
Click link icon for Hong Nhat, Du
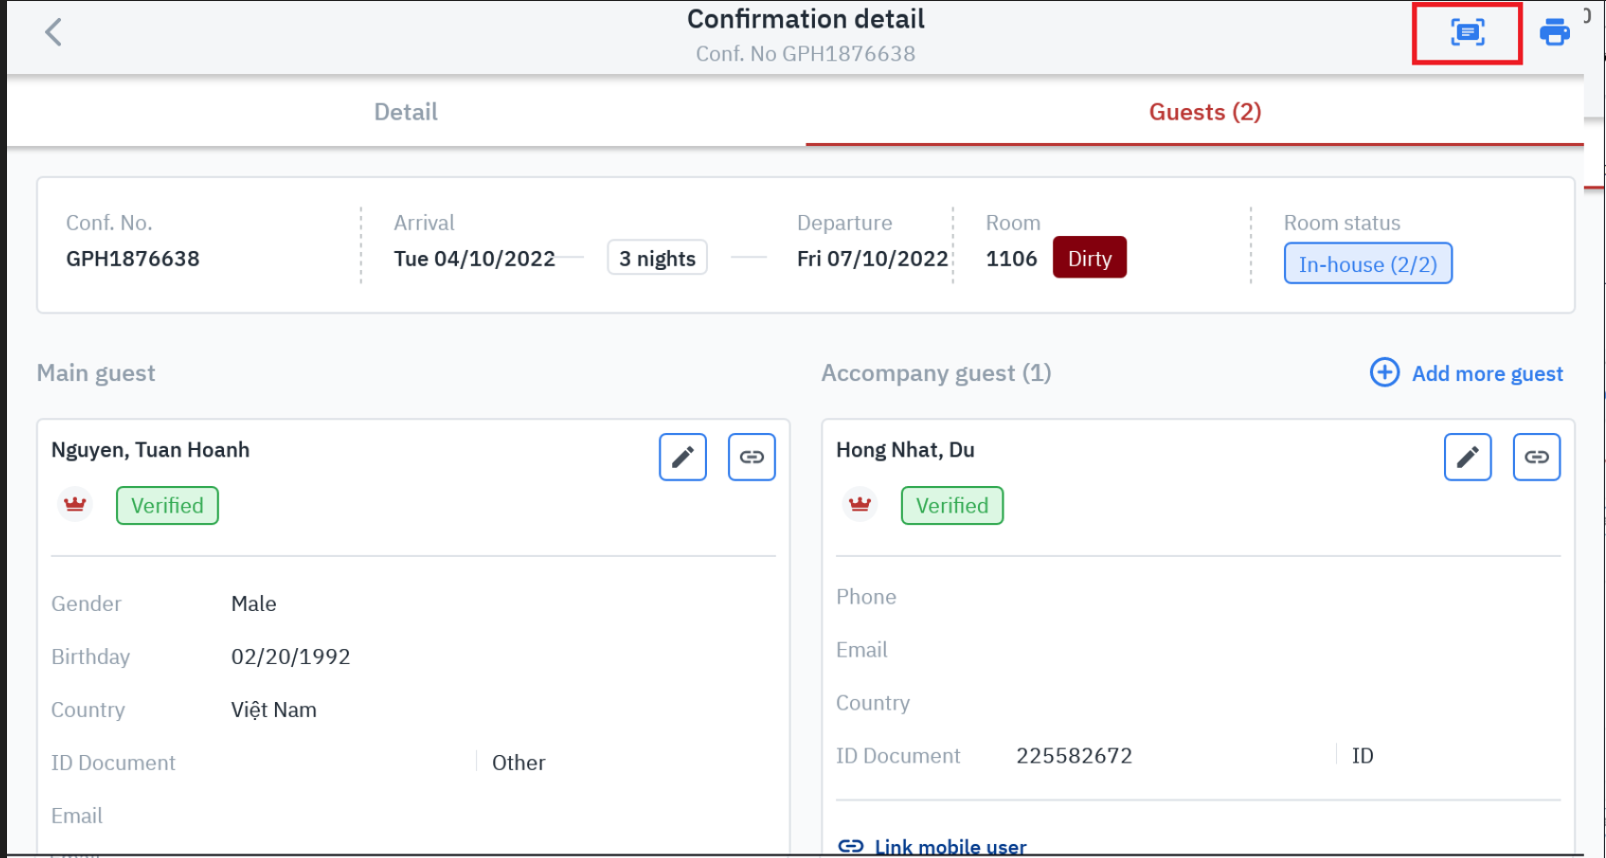coord(1537,457)
